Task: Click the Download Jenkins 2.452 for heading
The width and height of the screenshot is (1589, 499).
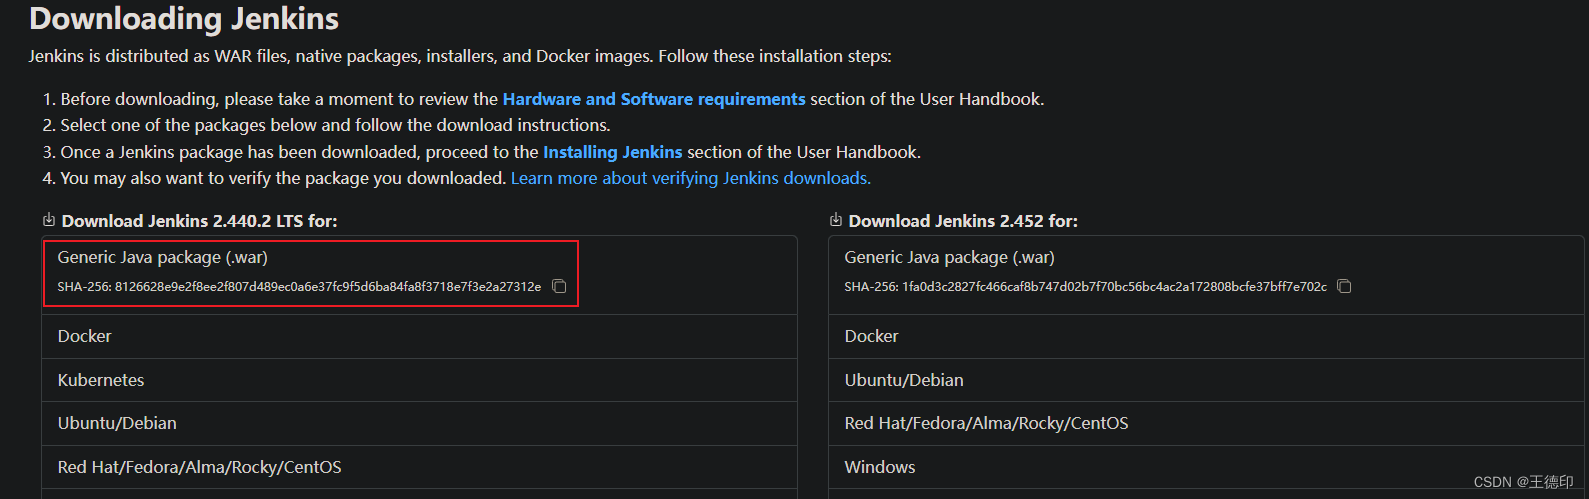Action: tap(963, 221)
